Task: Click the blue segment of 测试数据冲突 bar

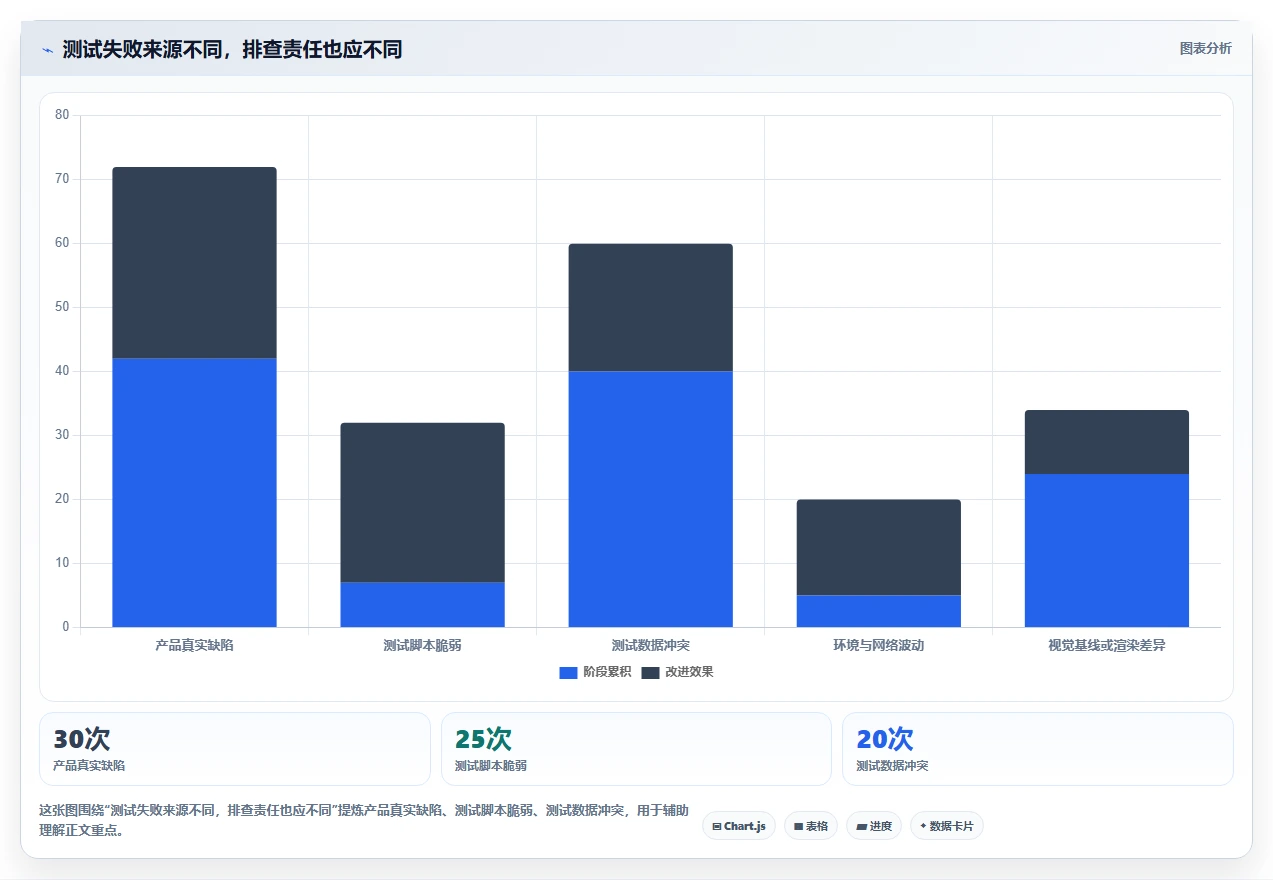Action: click(x=650, y=499)
